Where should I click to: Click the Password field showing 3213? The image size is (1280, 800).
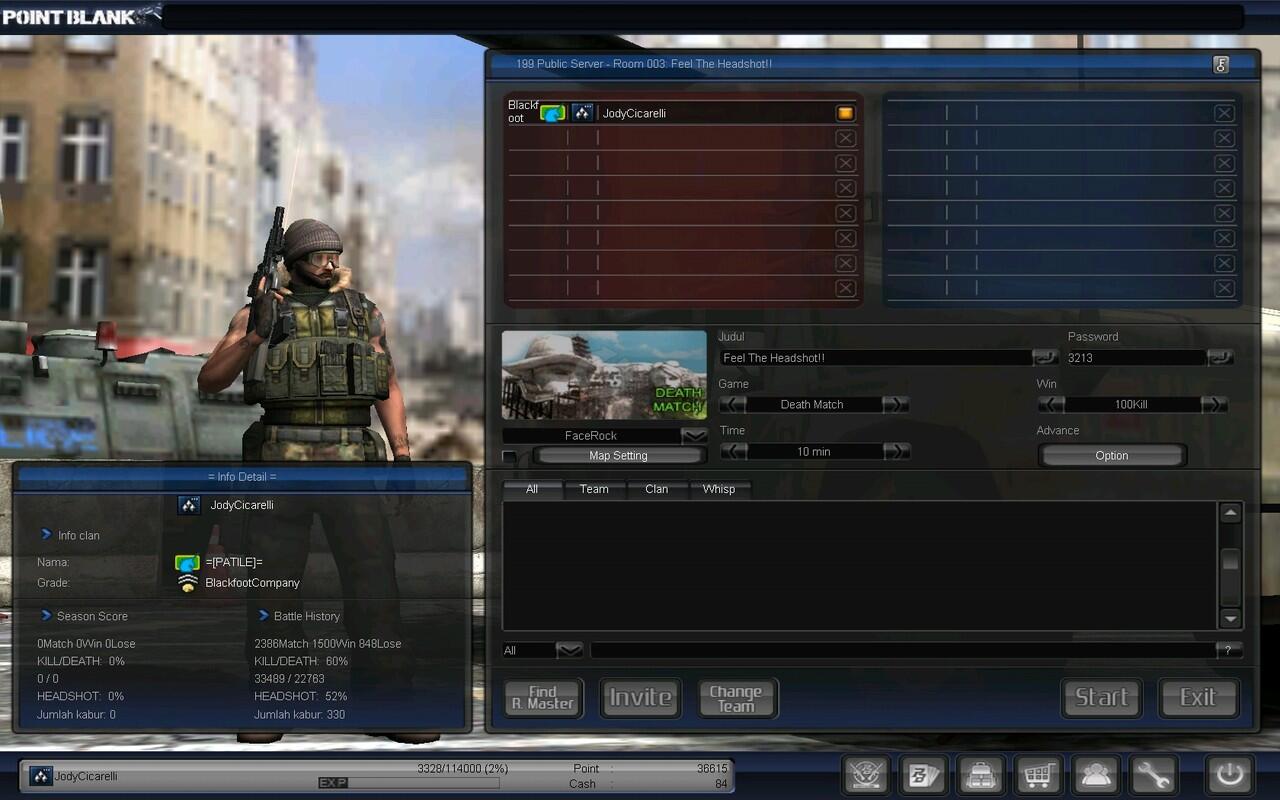(x=1135, y=357)
